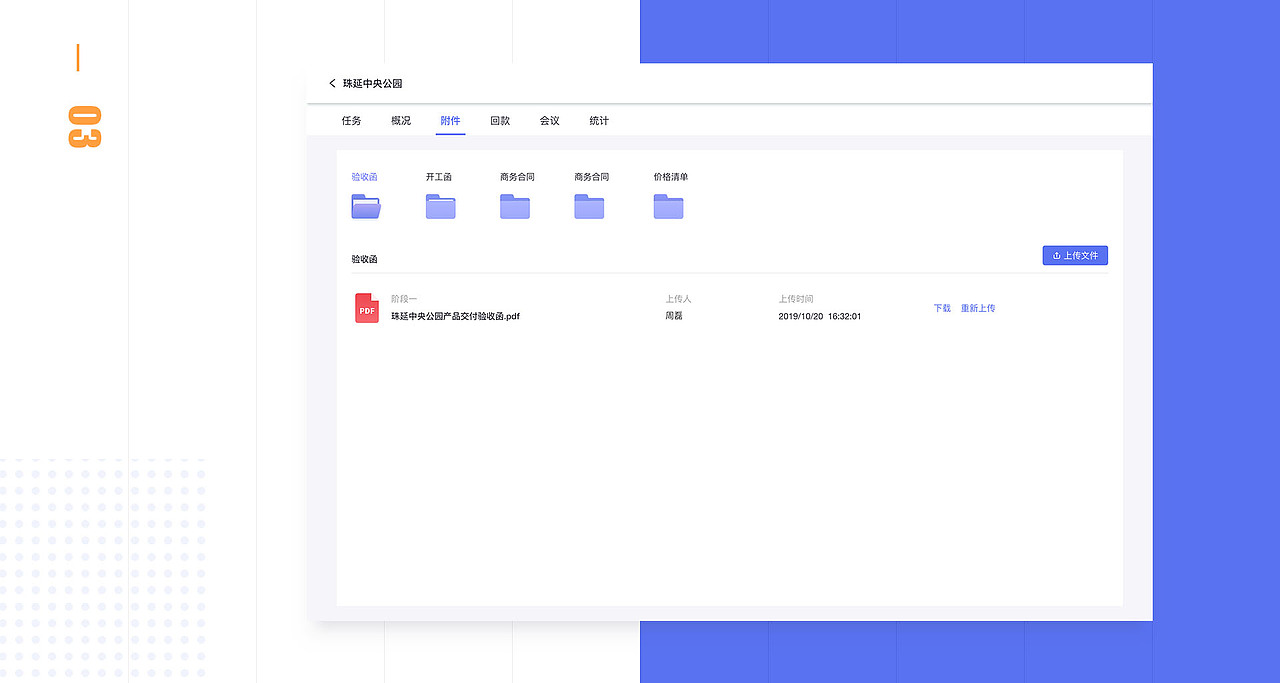The width and height of the screenshot is (1280, 683).
Task: Click the timestamp 2019/10/20 16:32:01
Action: tap(820, 316)
